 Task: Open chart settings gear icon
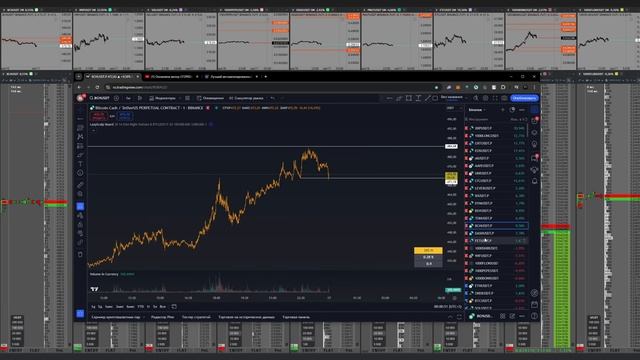click(485, 98)
